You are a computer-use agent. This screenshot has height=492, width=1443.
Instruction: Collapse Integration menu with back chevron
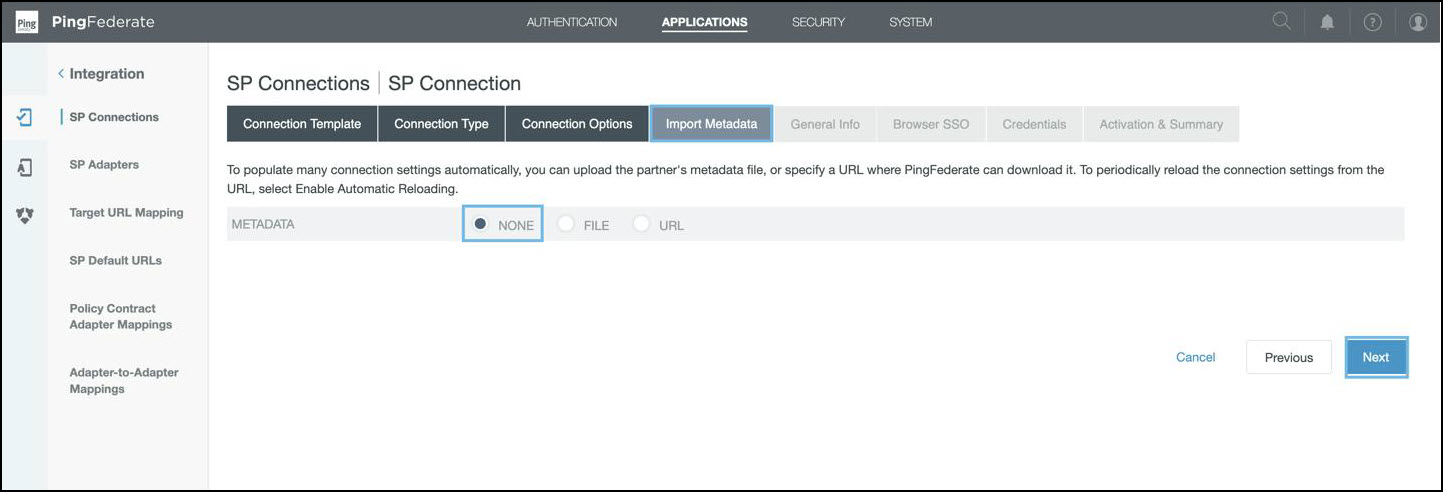pyautogui.click(x=61, y=74)
